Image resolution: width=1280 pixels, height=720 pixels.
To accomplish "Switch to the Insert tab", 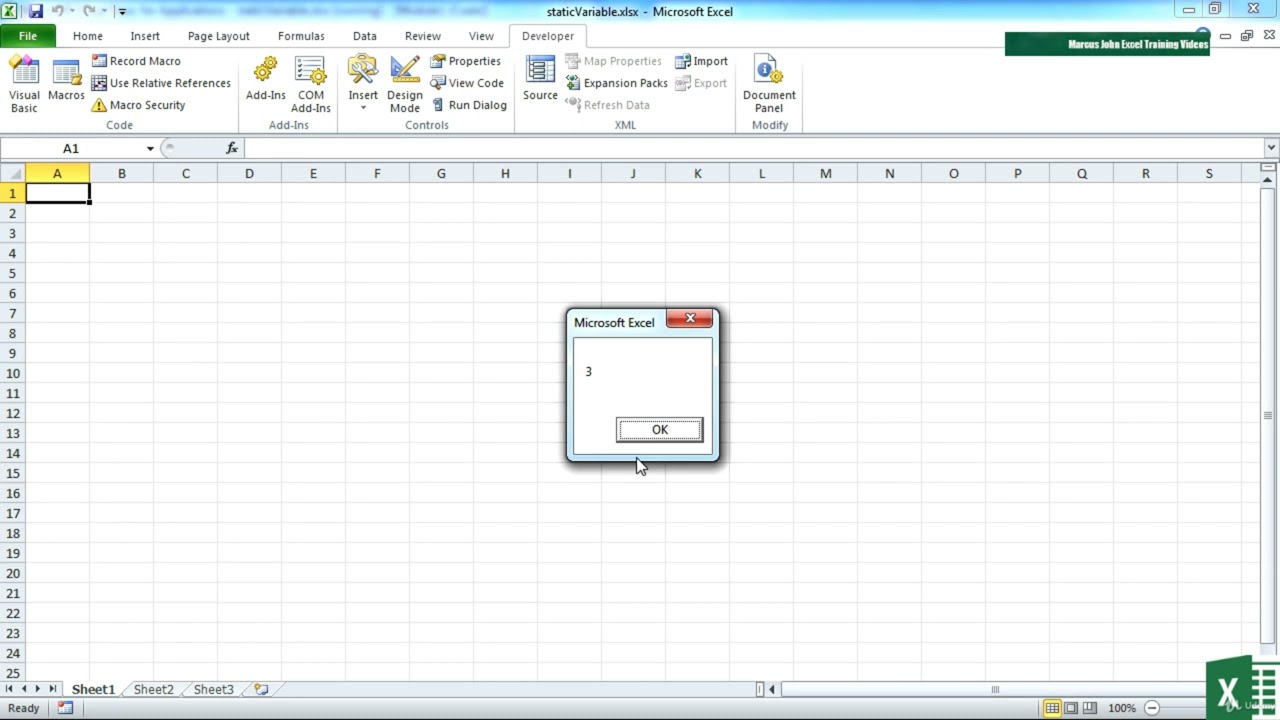I will (x=145, y=36).
